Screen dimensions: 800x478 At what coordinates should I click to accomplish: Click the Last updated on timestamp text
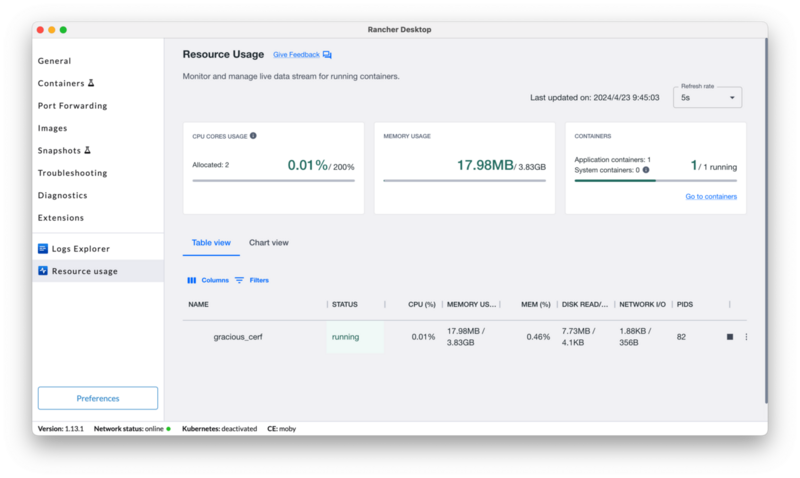click(594, 97)
